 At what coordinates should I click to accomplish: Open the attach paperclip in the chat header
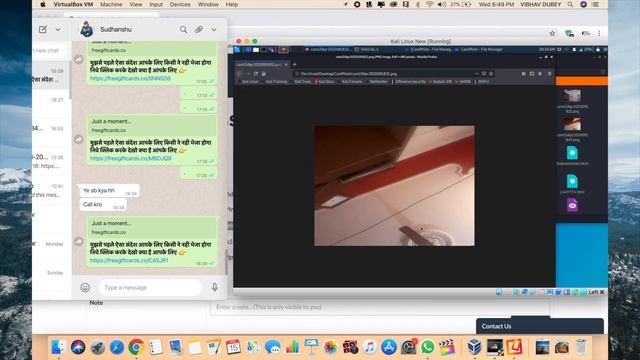point(199,29)
